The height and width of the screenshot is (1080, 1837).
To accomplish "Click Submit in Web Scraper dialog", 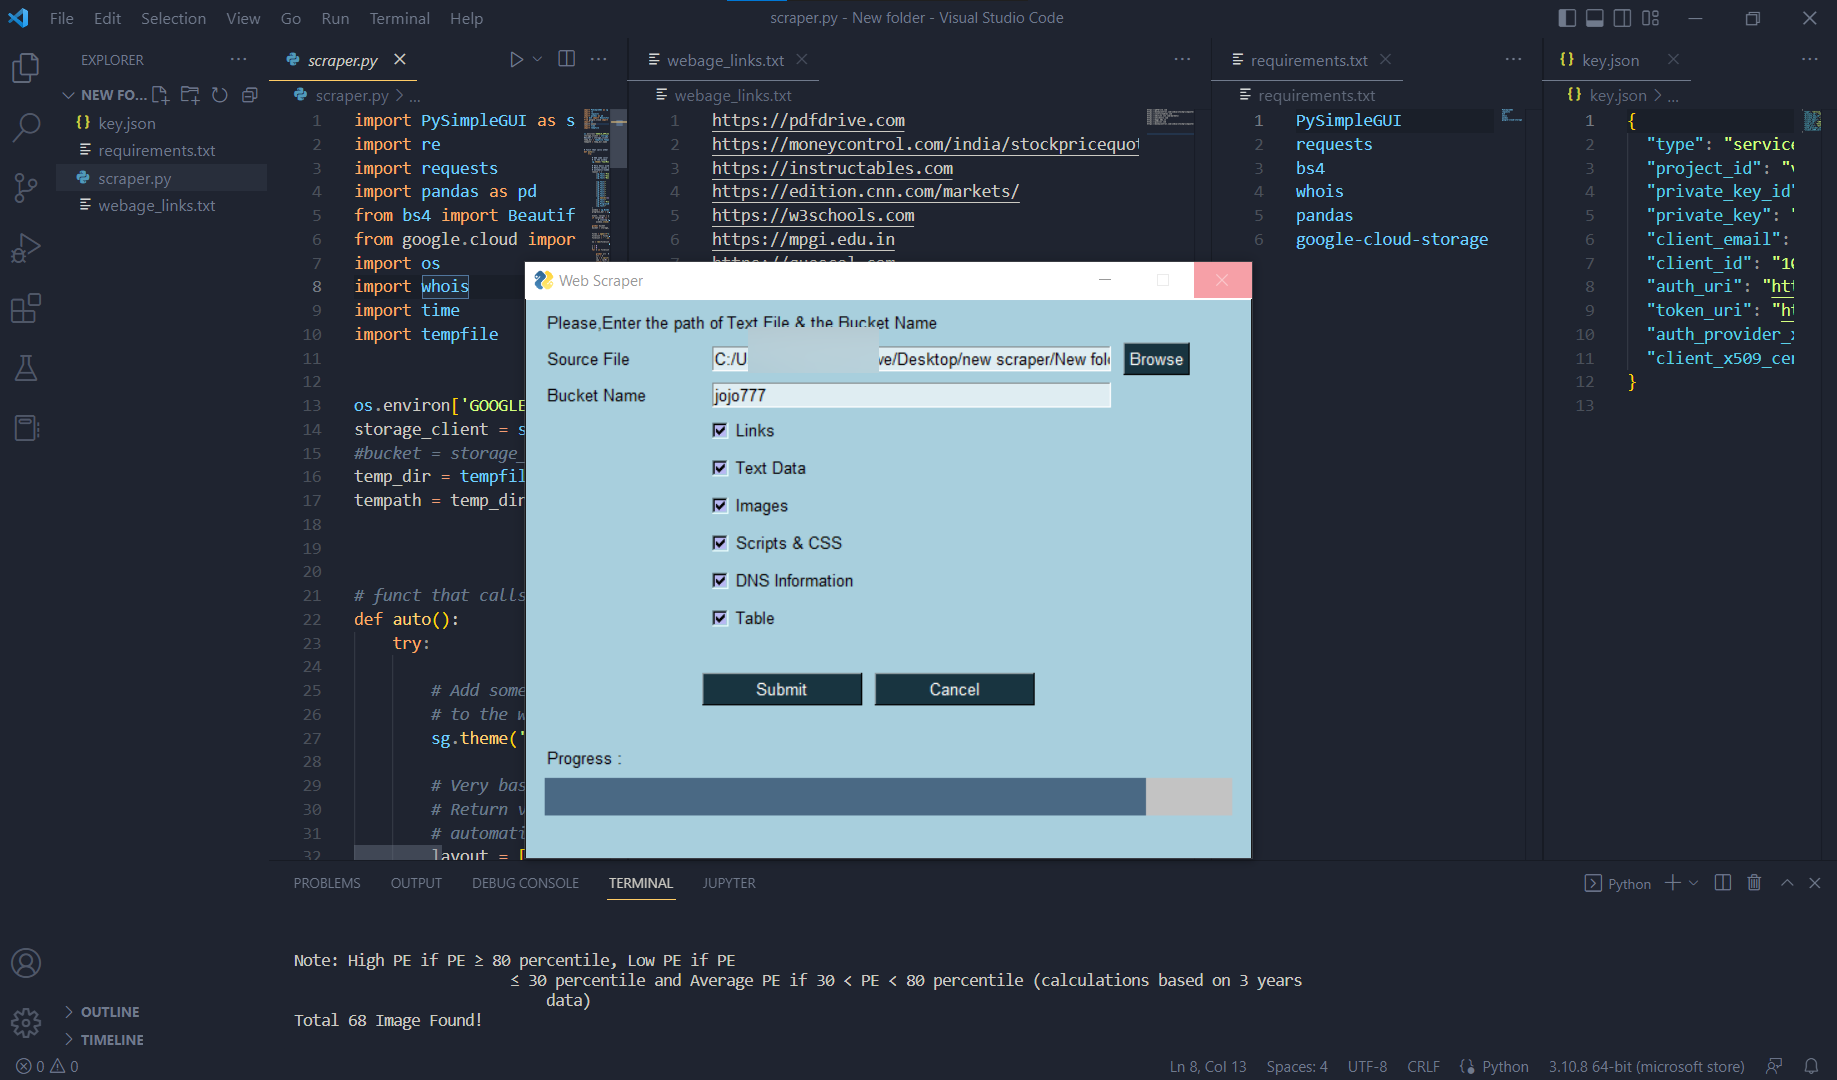I will pos(782,689).
